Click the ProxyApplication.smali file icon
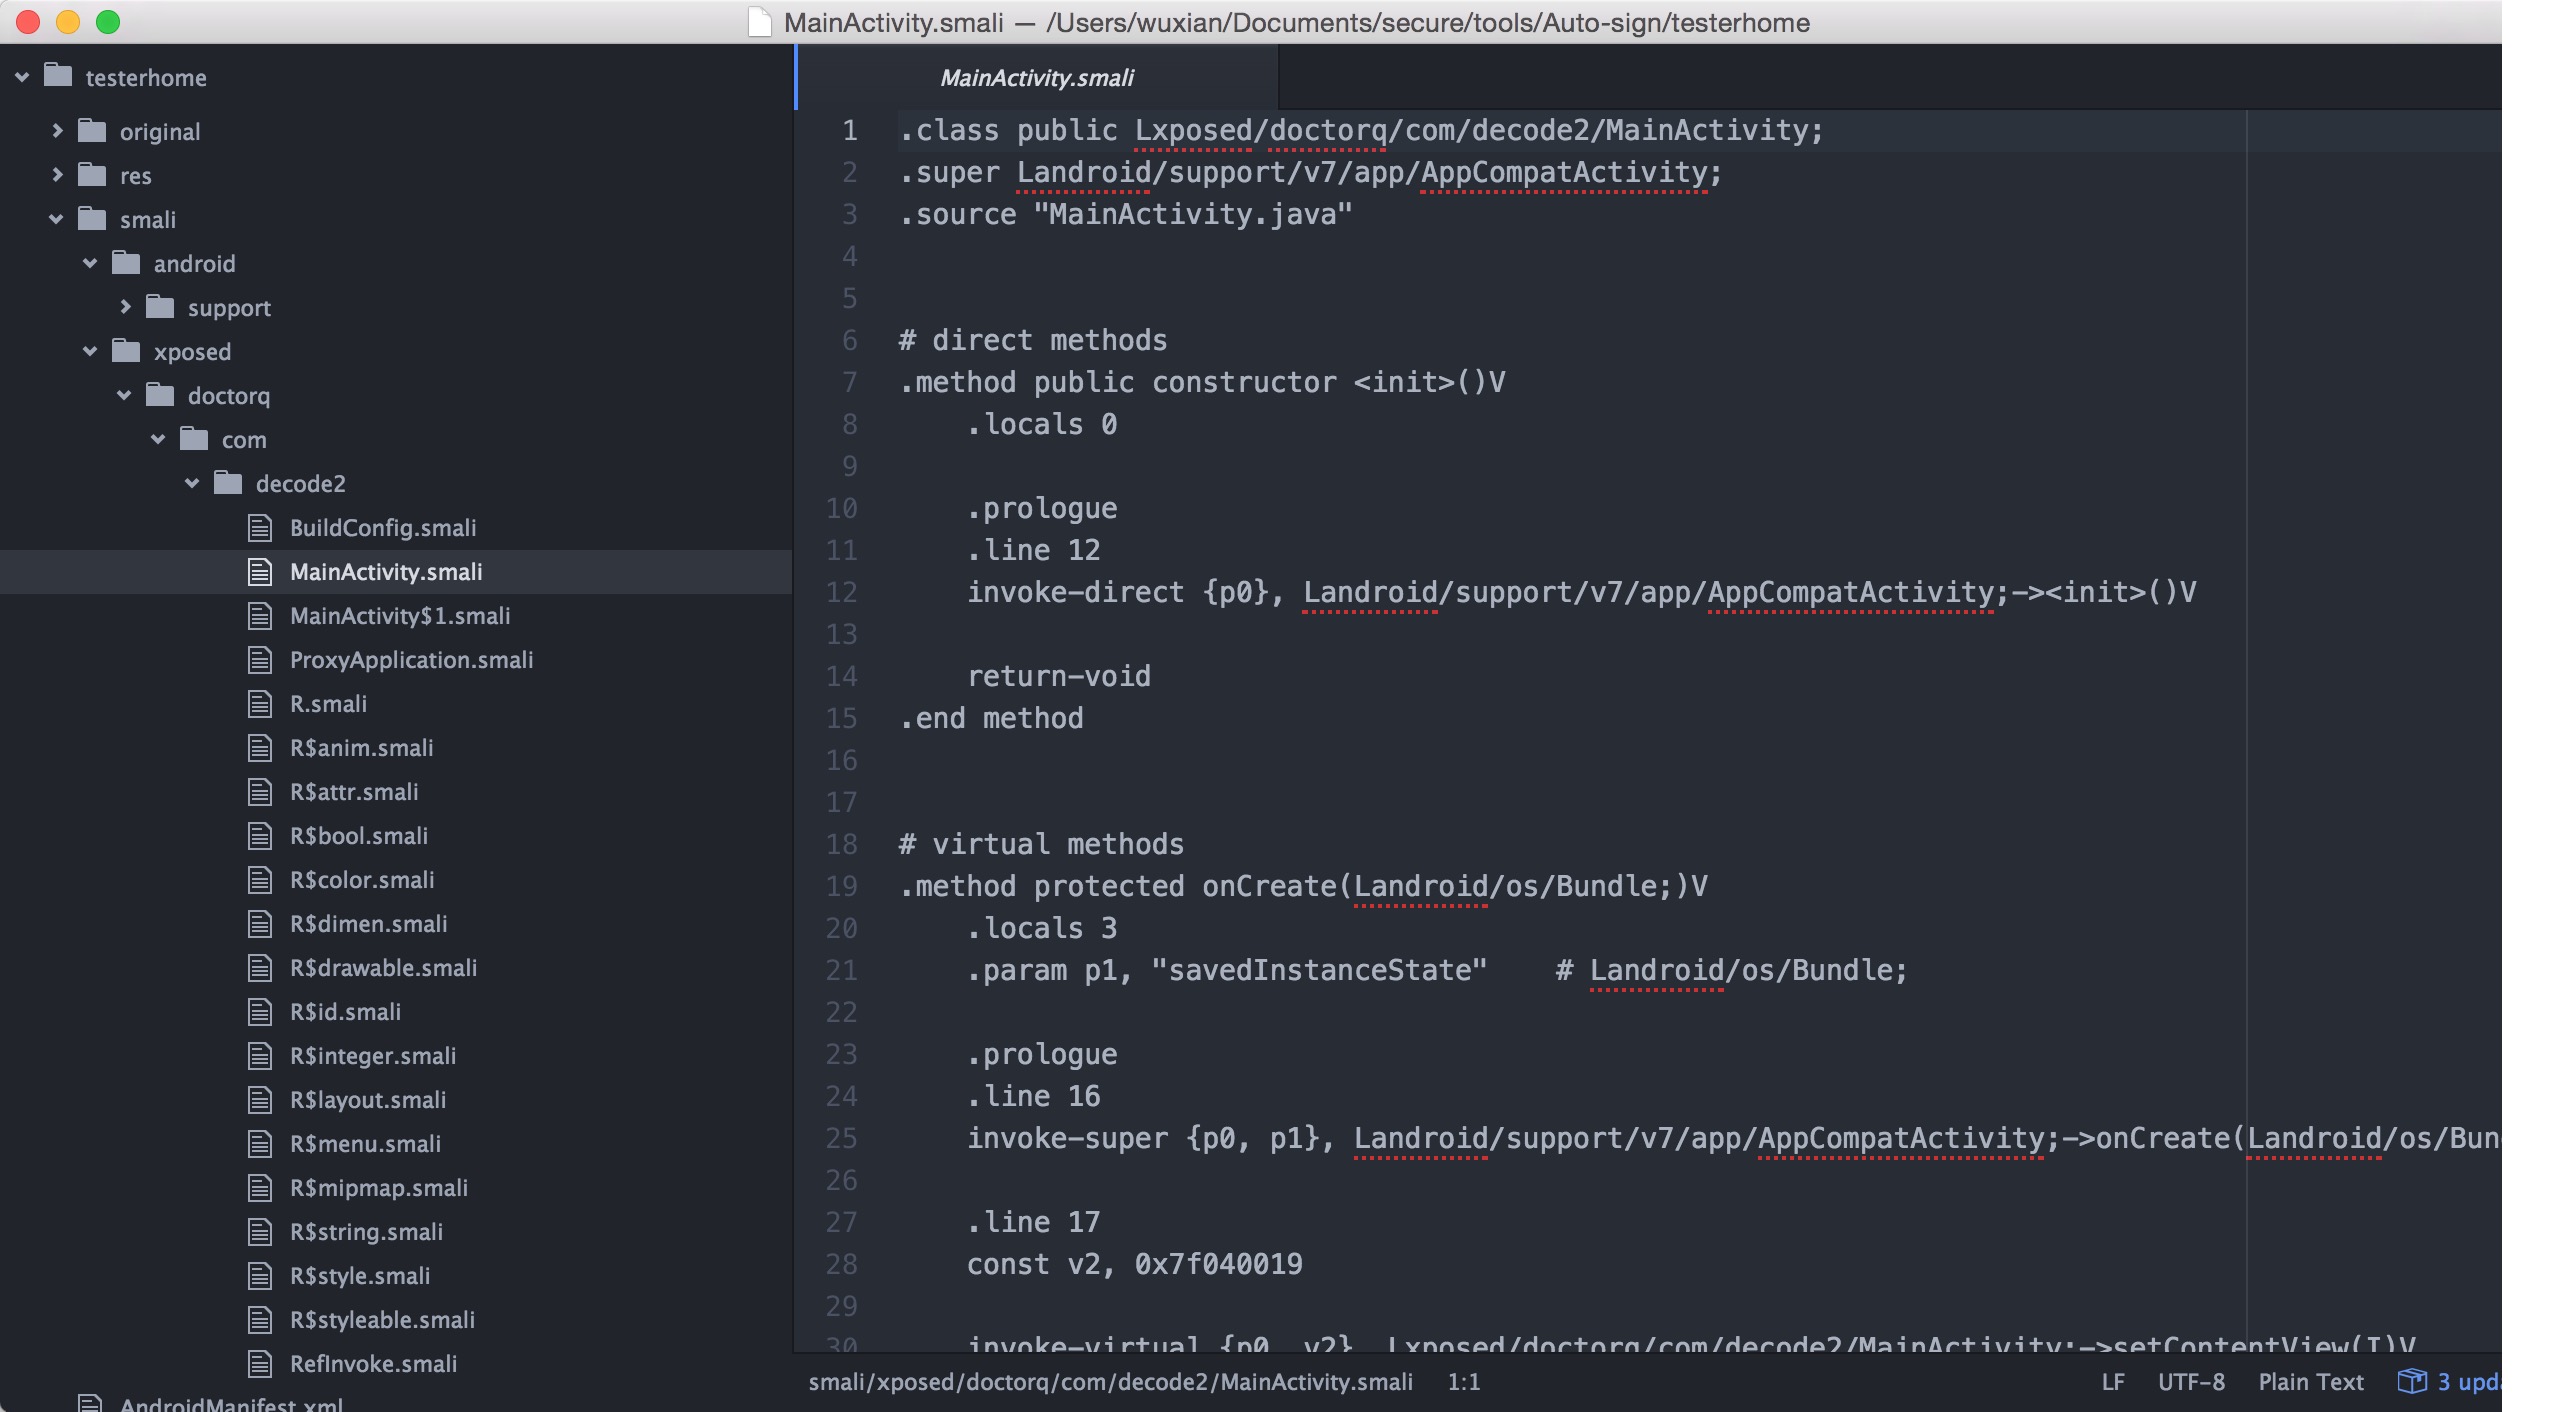 click(x=260, y=660)
